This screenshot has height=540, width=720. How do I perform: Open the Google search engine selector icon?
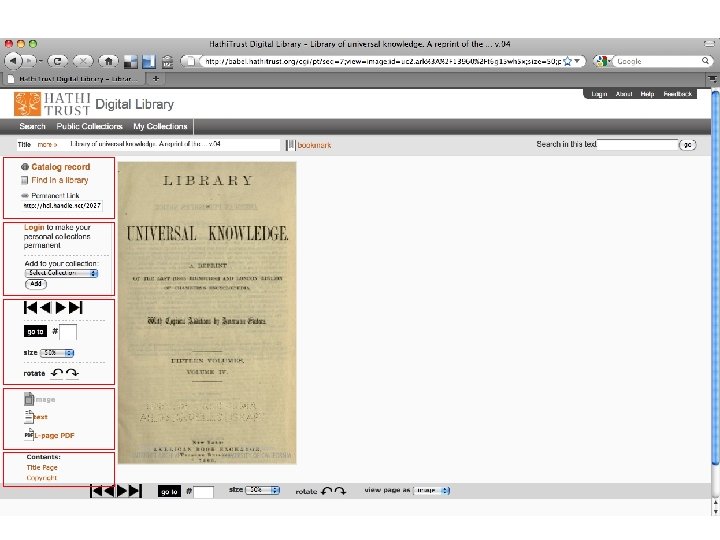click(602, 61)
